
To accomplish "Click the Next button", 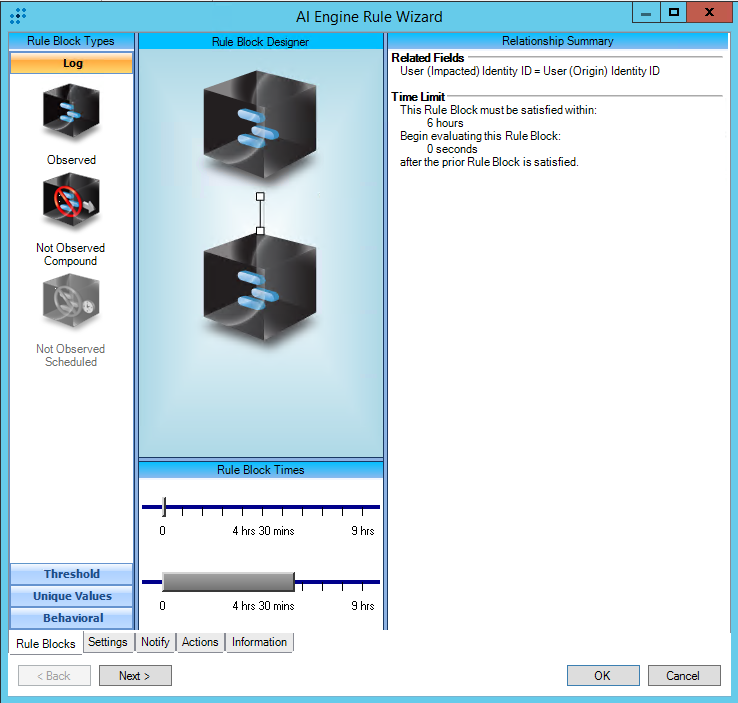I will pyautogui.click(x=135, y=676).
